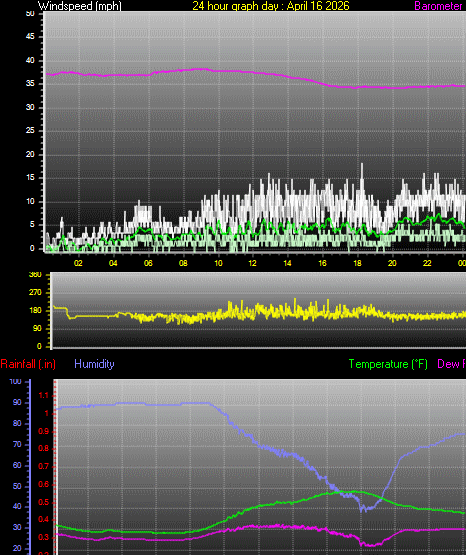Click the '14' hour label on time axis
The image size is (466, 555).
pyautogui.click(x=287, y=263)
